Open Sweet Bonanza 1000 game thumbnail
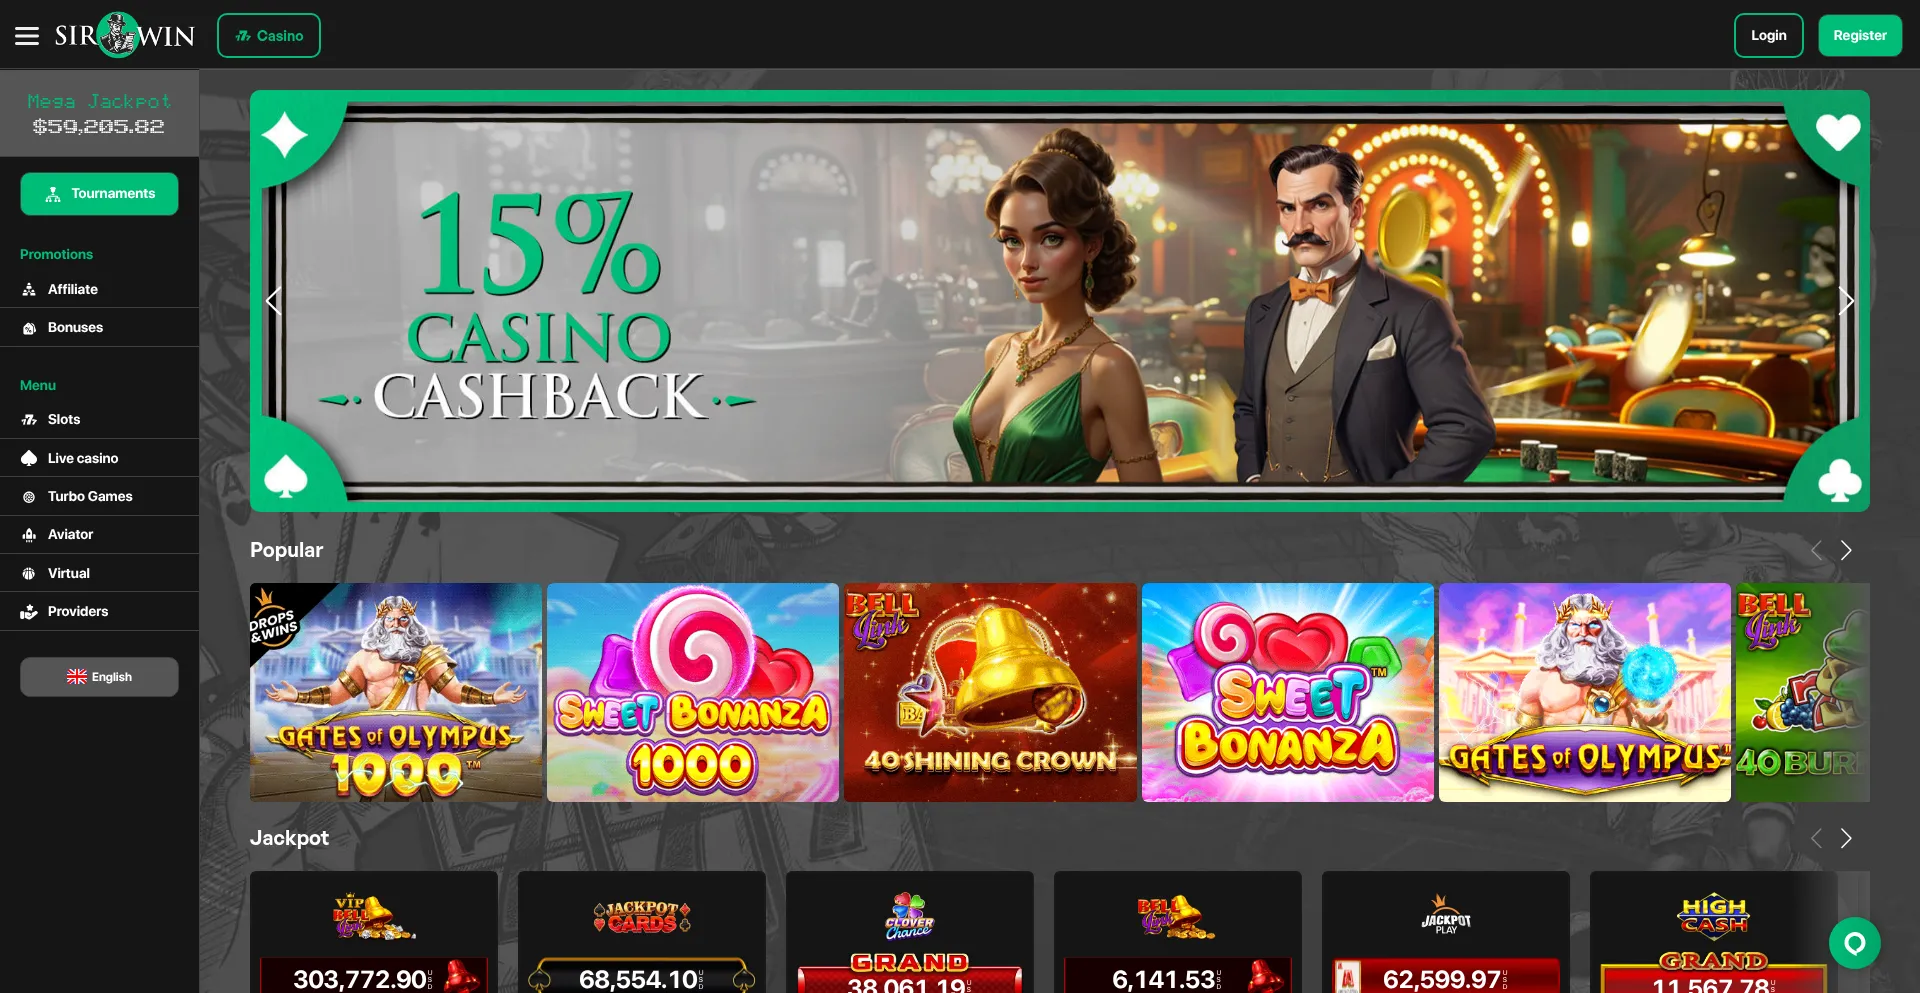This screenshot has width=1920, height=993. click(x=693, y=692)
